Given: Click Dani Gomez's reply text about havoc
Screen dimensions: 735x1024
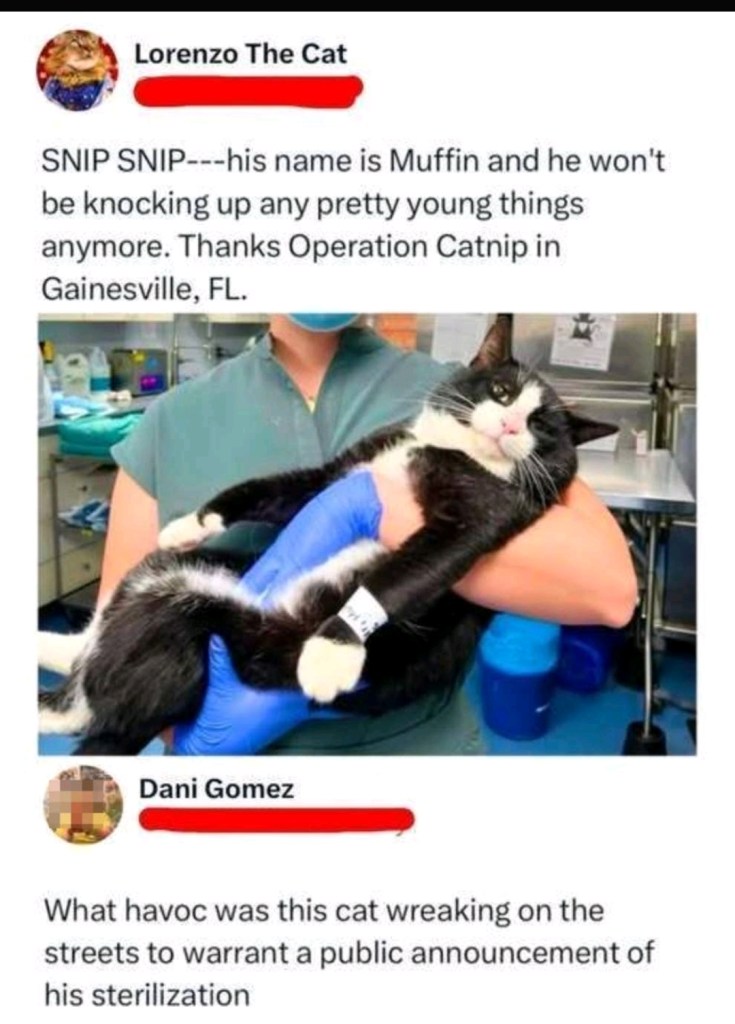Looking at the screenshot, I should [x=348, y=953].
